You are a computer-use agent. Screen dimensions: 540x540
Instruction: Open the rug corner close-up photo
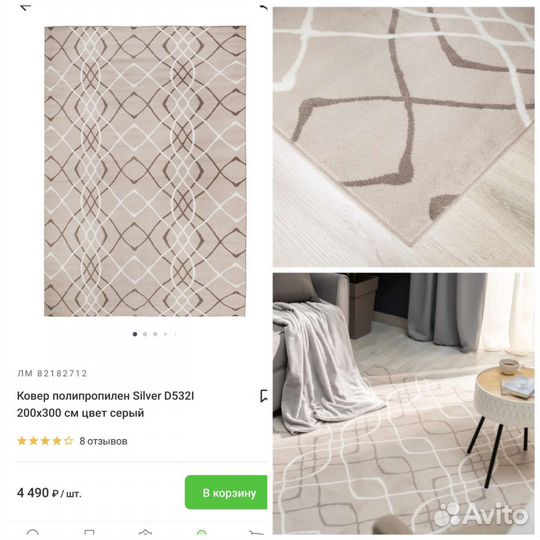tap(404, 137)
